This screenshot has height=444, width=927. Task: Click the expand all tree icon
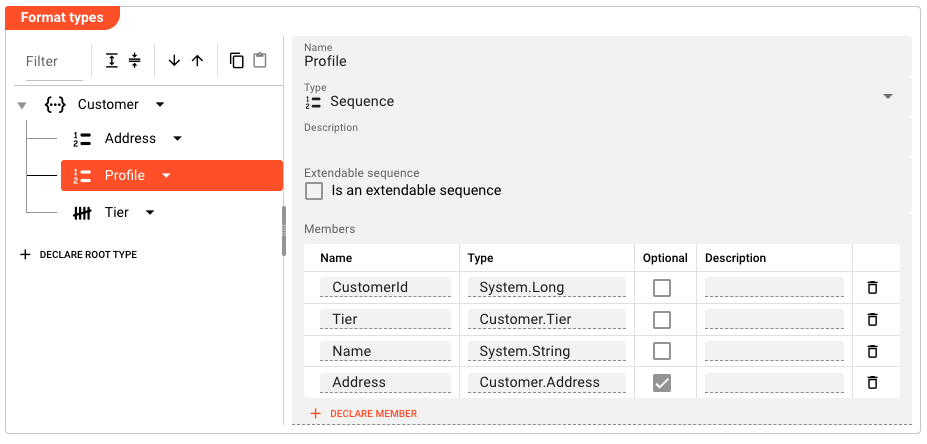tap(112, 60)
